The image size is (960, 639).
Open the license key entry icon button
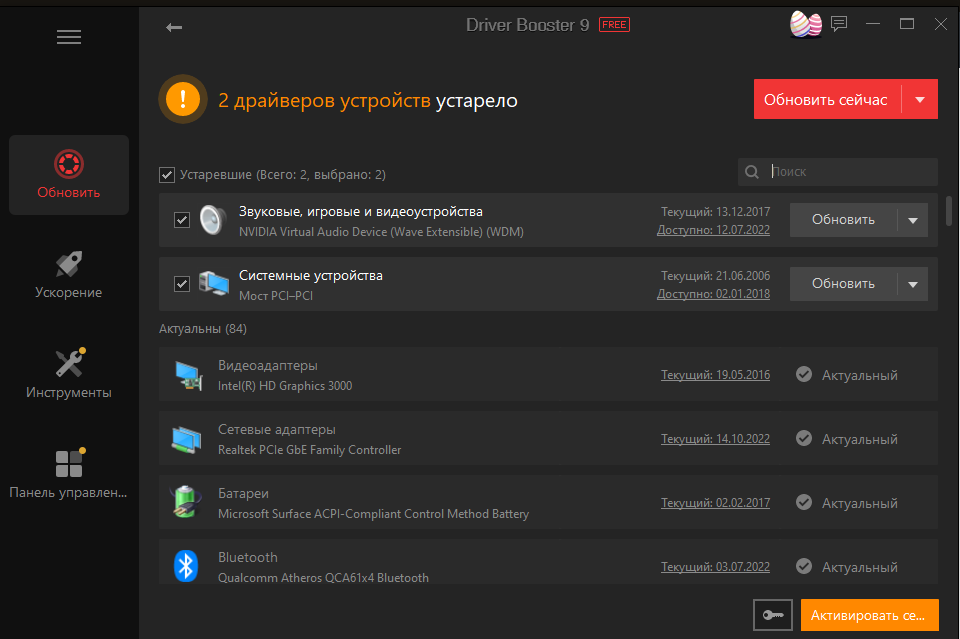pyautogui.click(x=773, y=615)
